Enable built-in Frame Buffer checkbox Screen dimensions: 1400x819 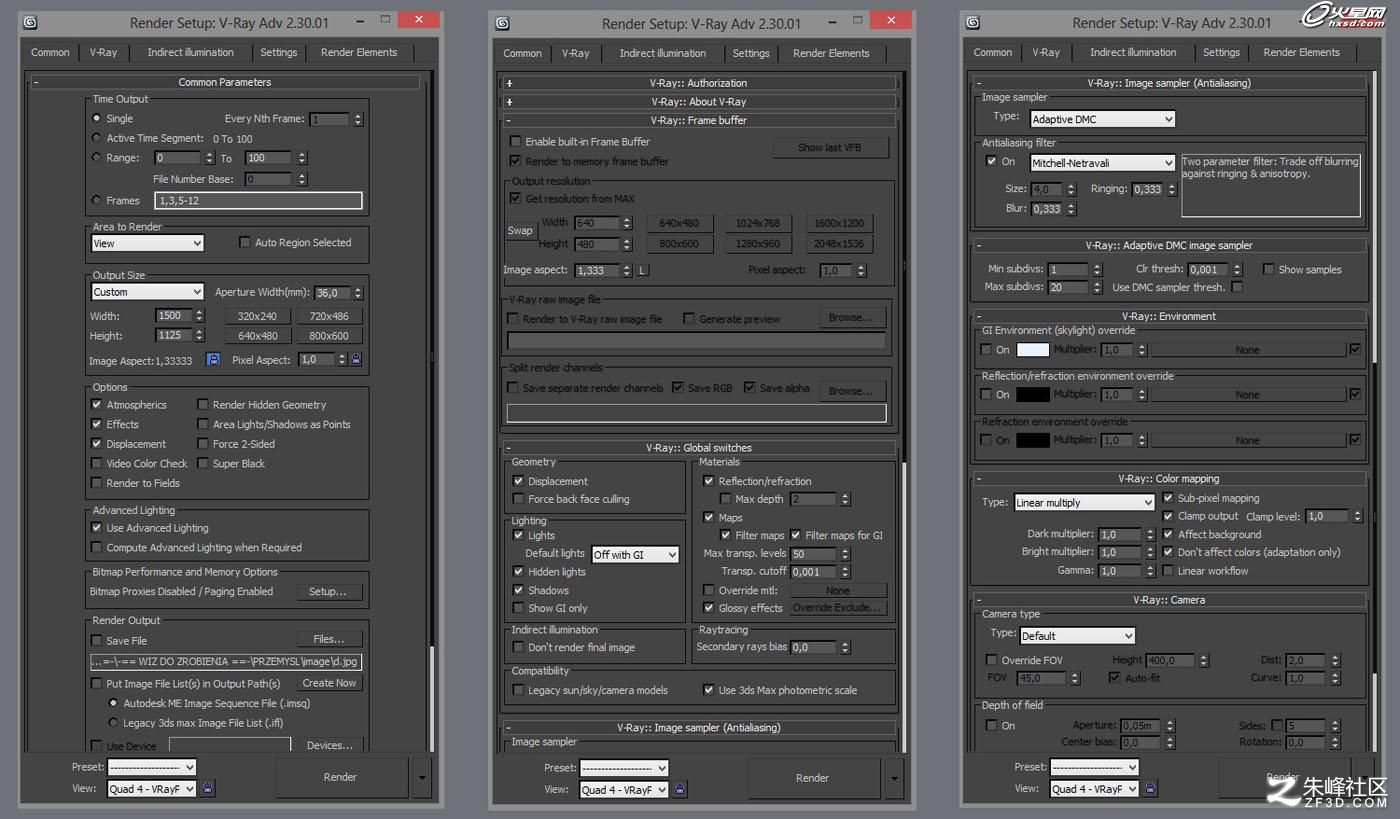(x=516, y=142)
